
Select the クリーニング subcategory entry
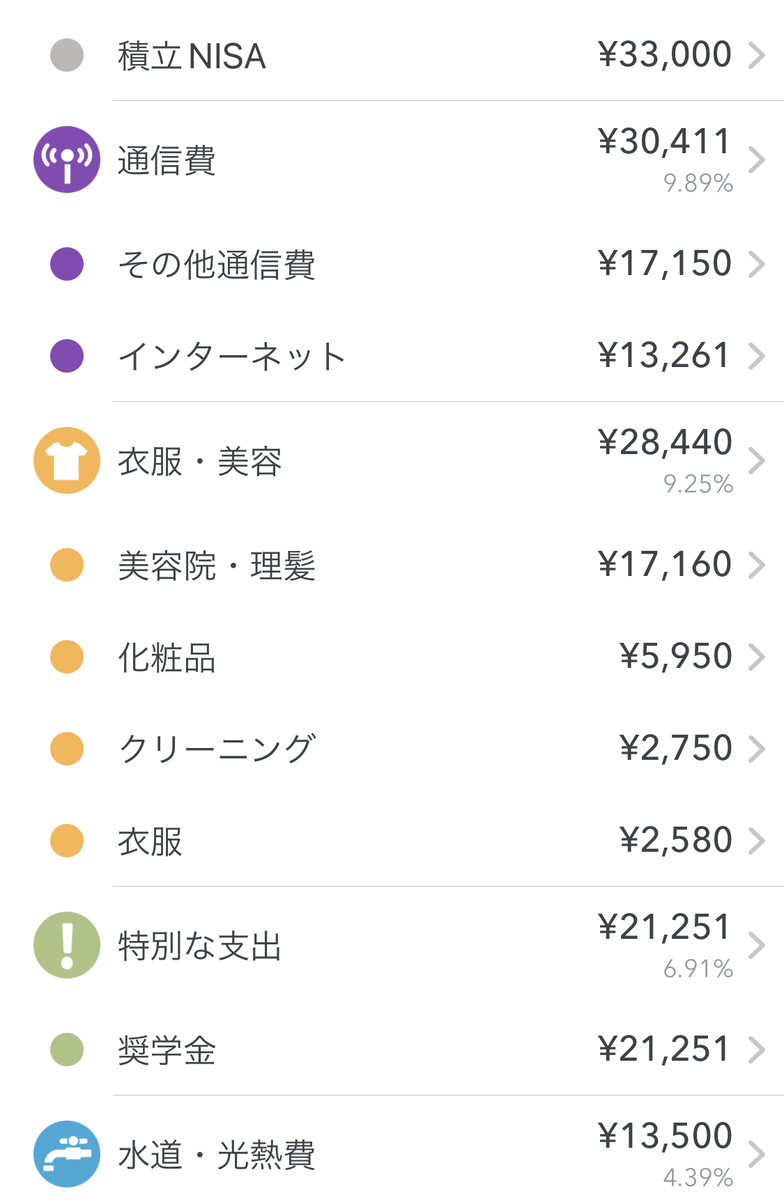392,748
